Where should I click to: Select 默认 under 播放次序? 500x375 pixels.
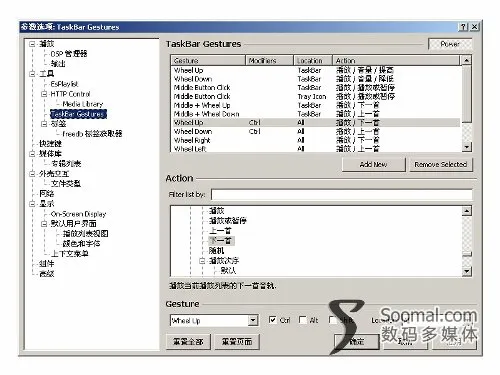pyautogui.click(x=228, y=270)
